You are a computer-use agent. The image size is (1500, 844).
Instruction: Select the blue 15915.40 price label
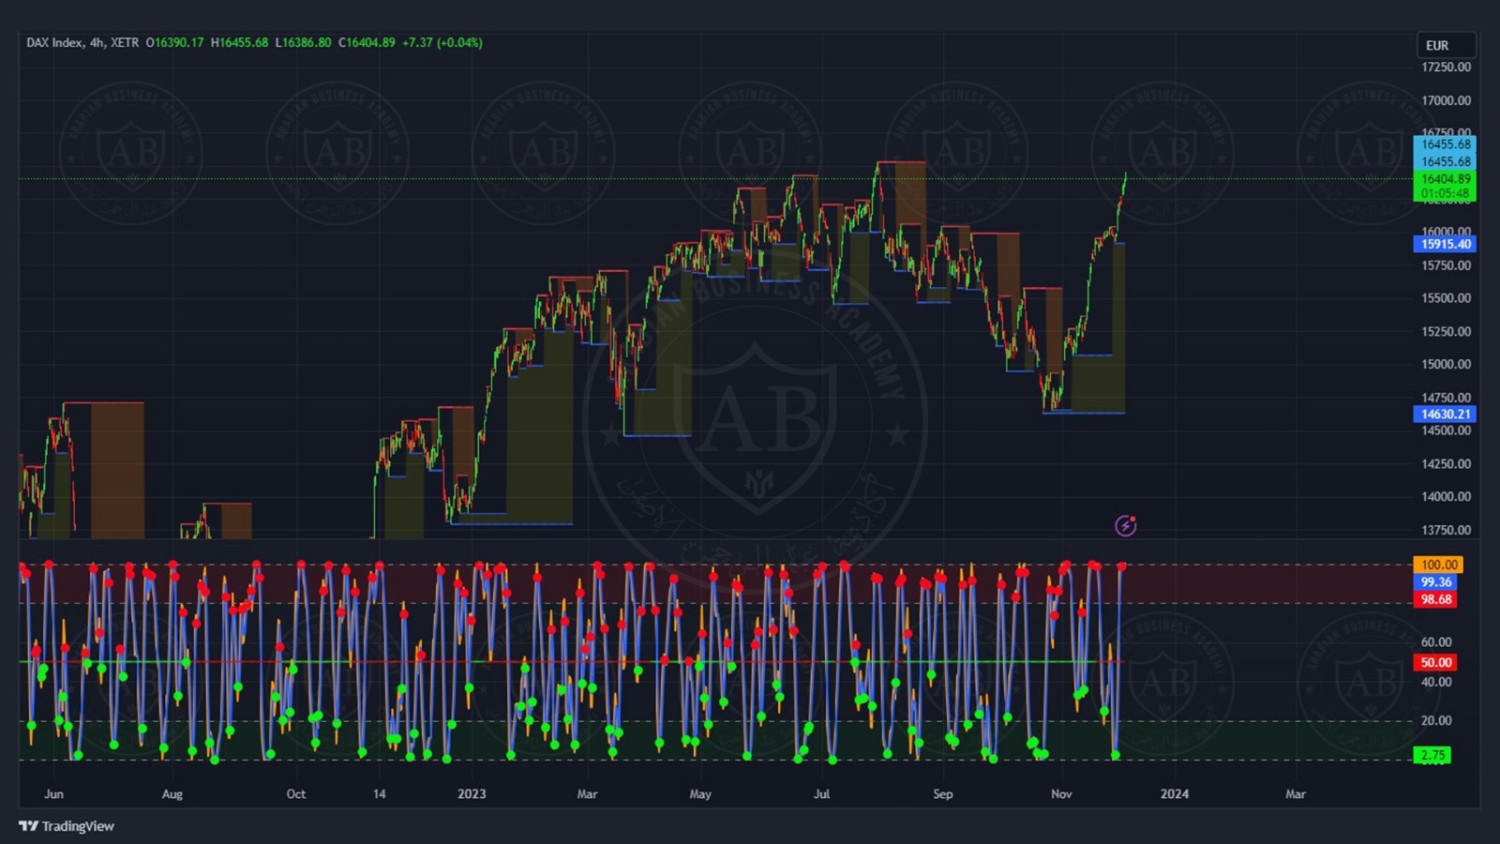coord(1445,244)
